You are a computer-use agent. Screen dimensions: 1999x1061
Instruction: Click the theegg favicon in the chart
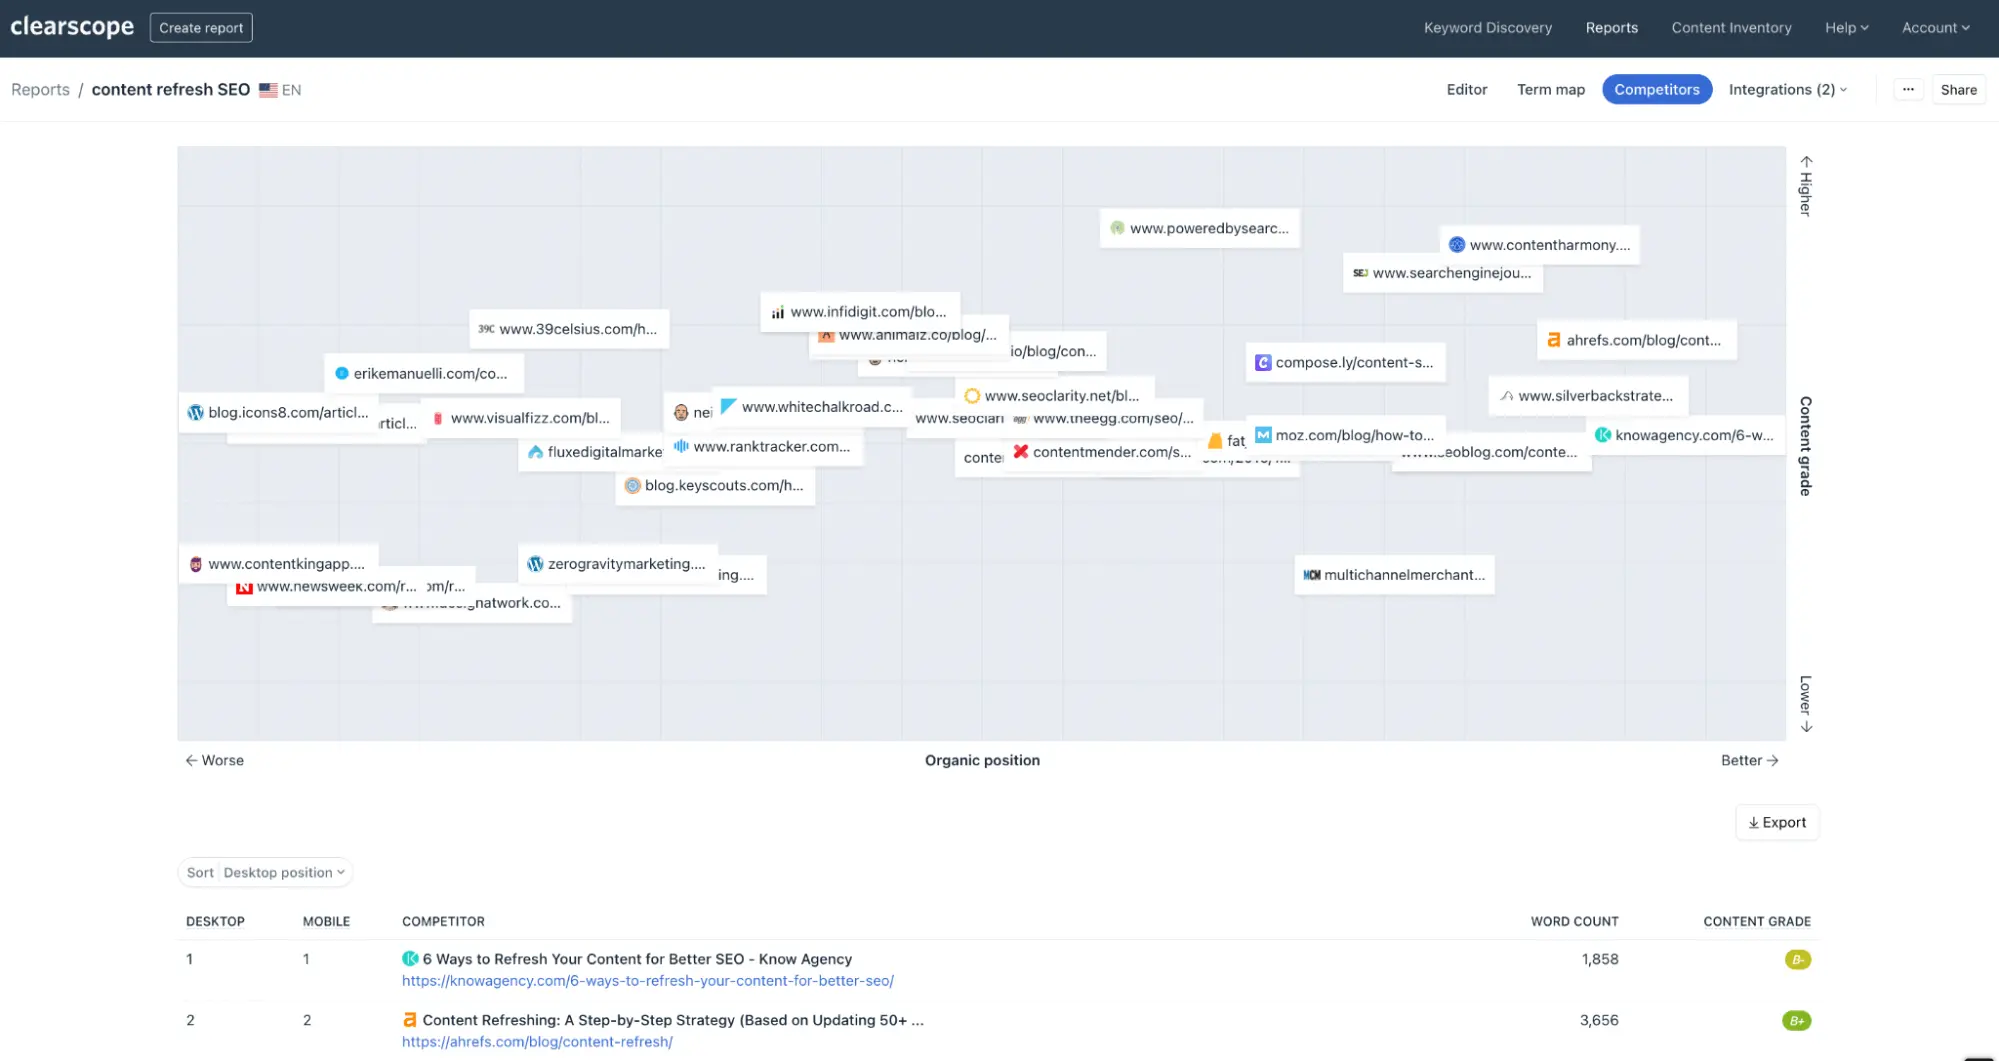coord(1020,419)
